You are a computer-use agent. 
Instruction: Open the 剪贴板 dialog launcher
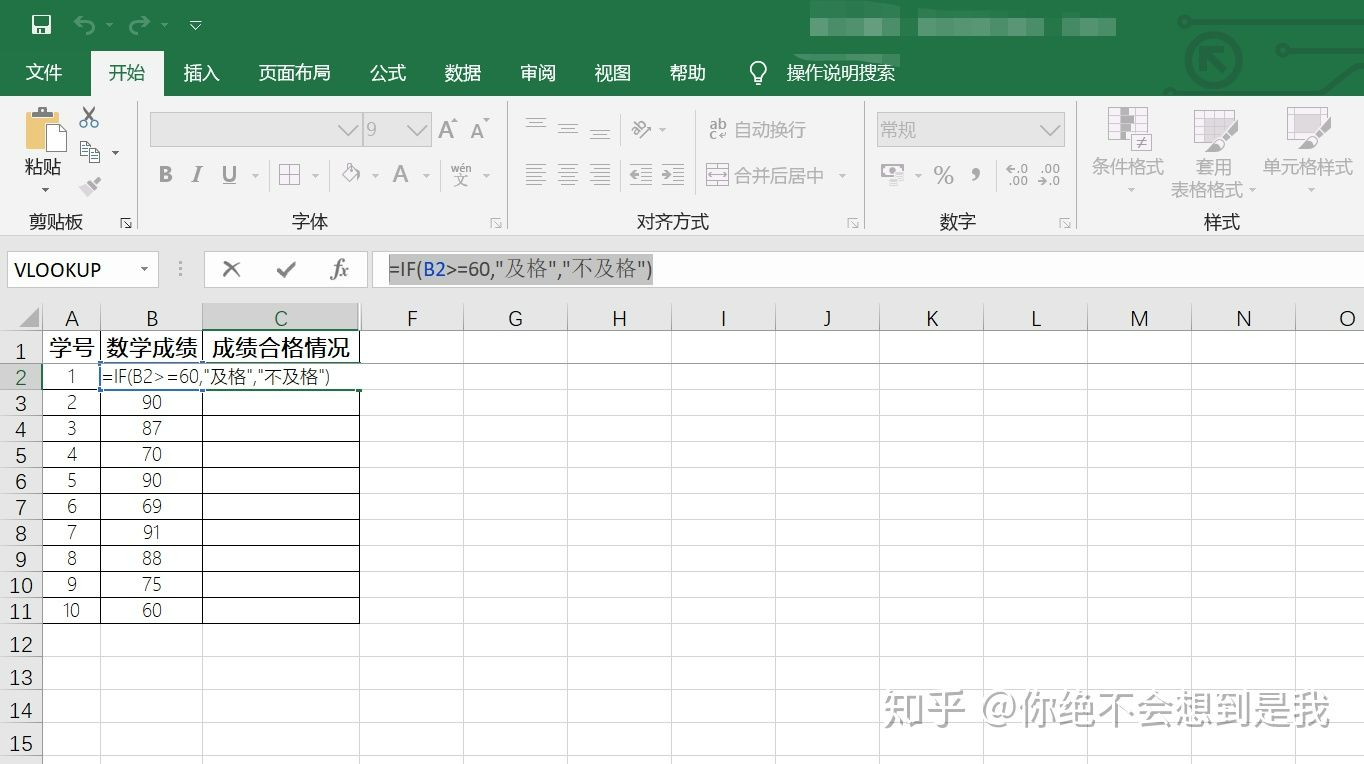(x=126, y=223)
